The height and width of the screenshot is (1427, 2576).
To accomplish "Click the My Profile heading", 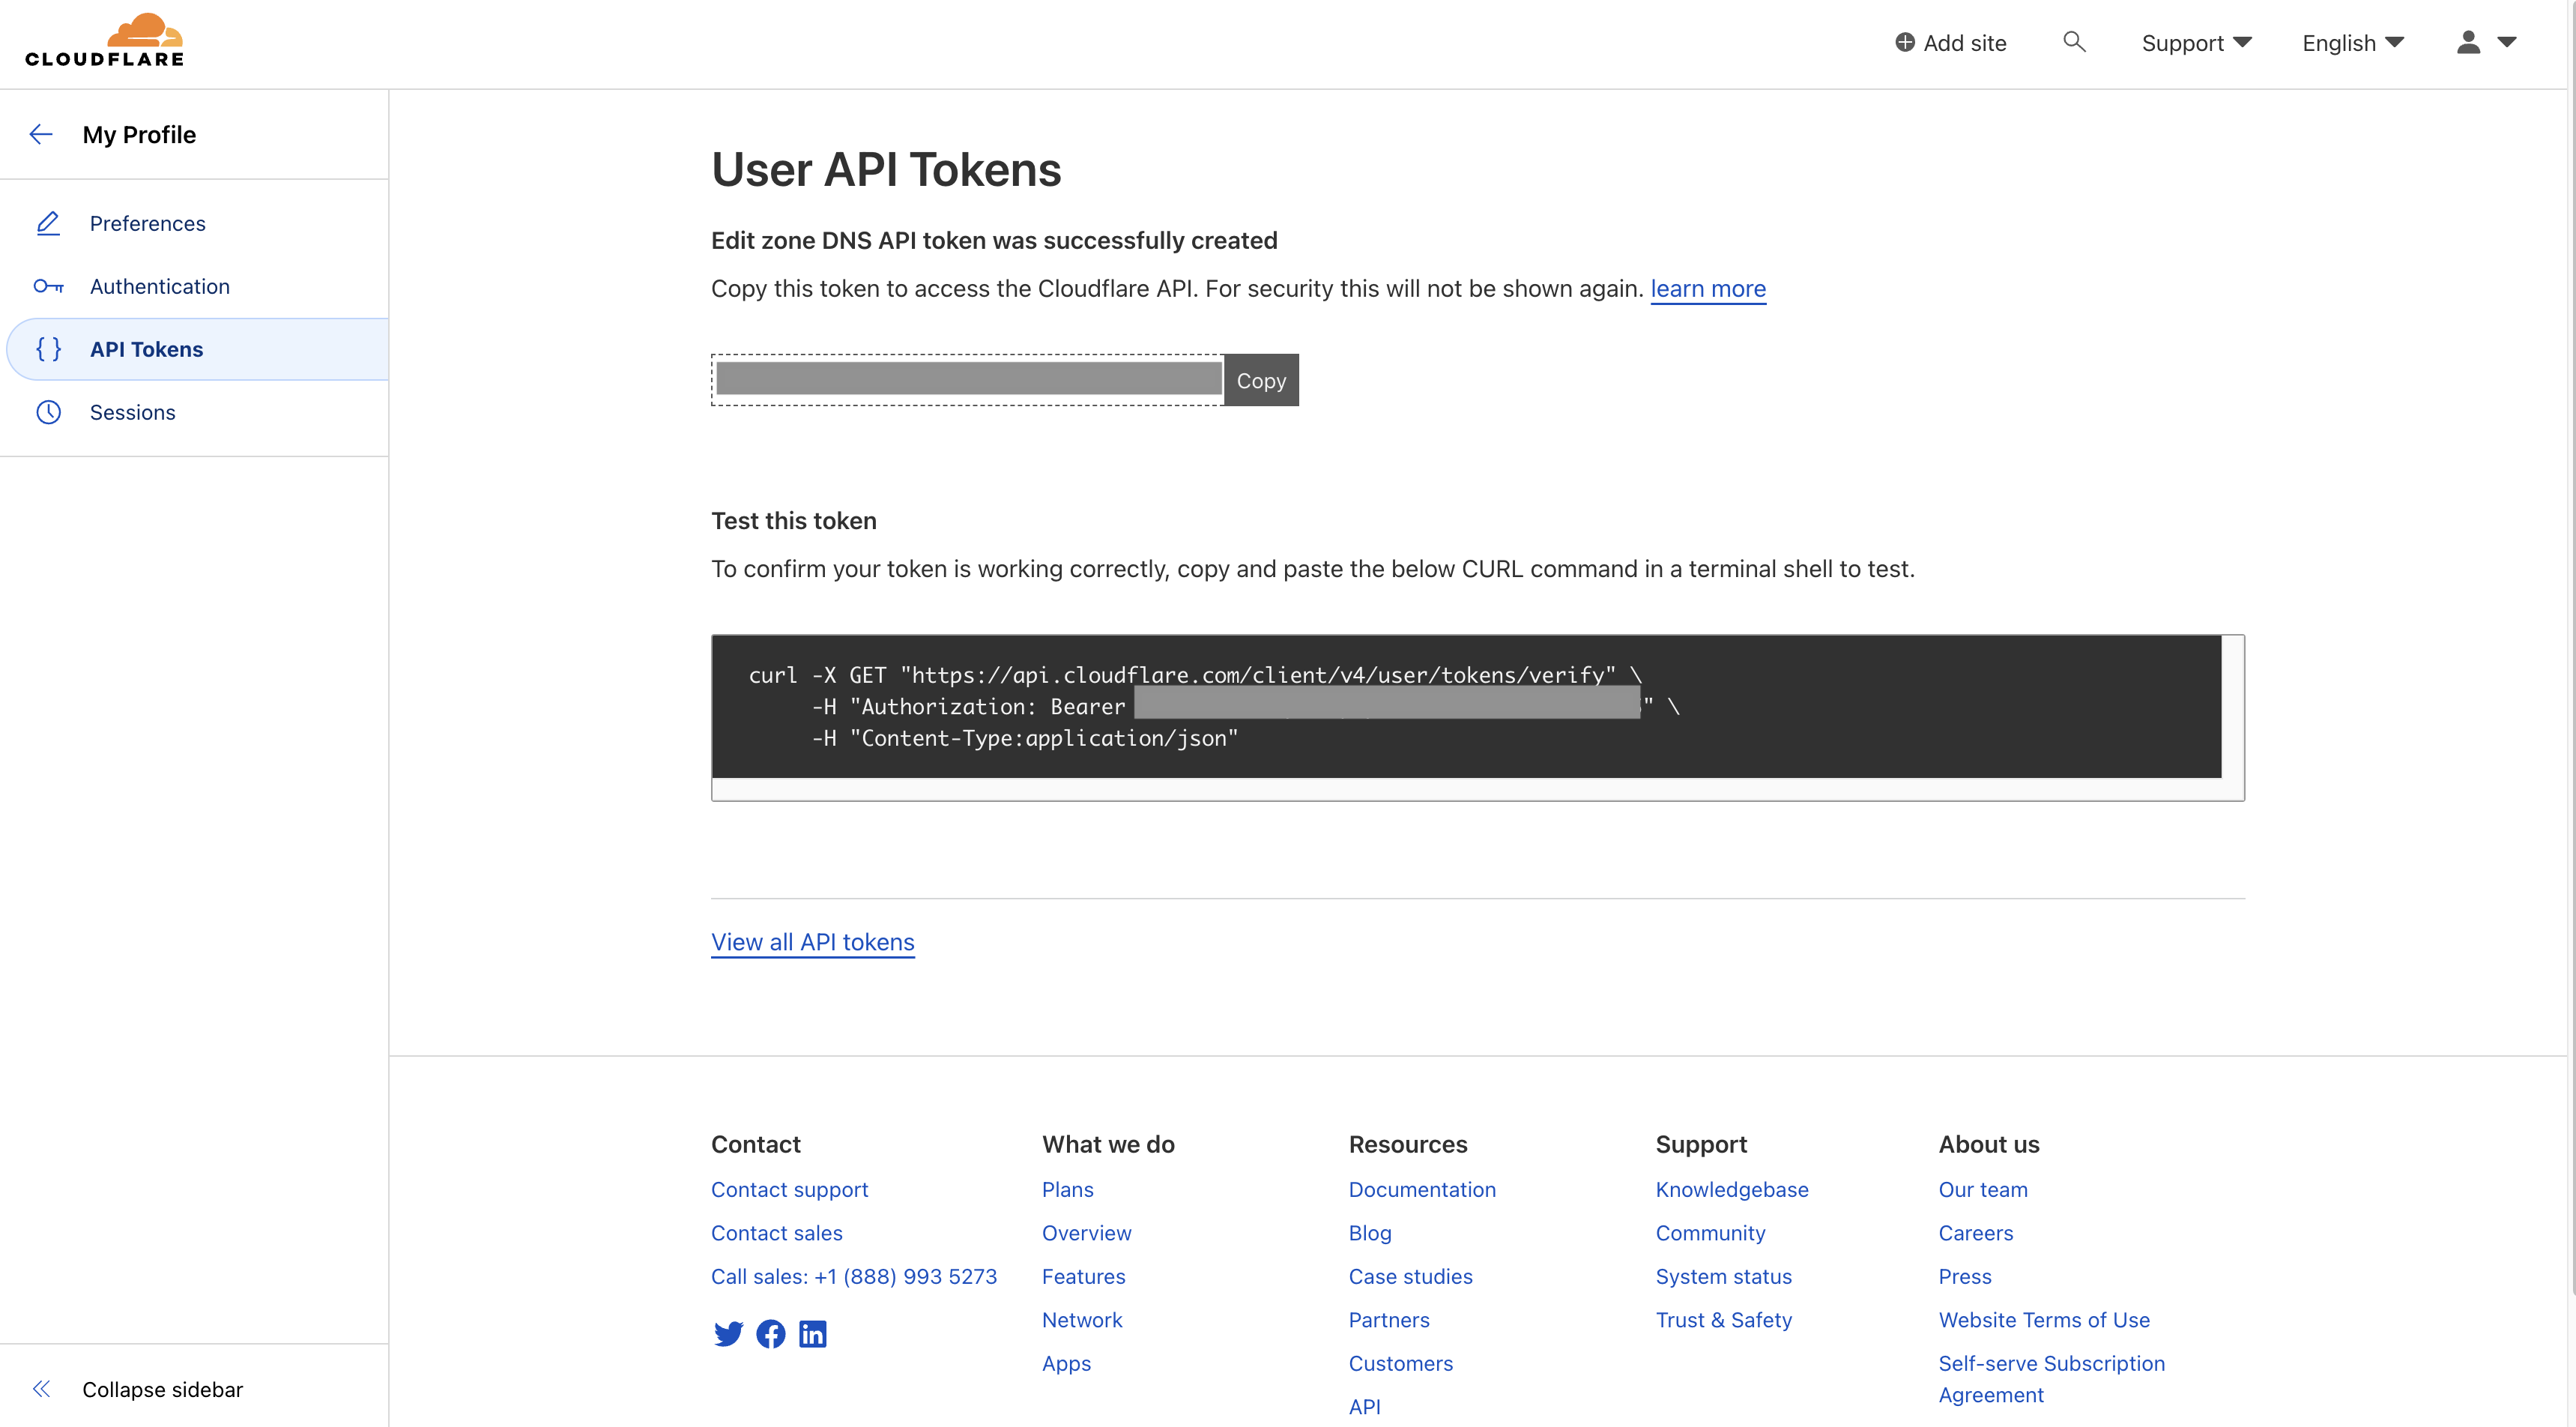I will tap(139, 135).
